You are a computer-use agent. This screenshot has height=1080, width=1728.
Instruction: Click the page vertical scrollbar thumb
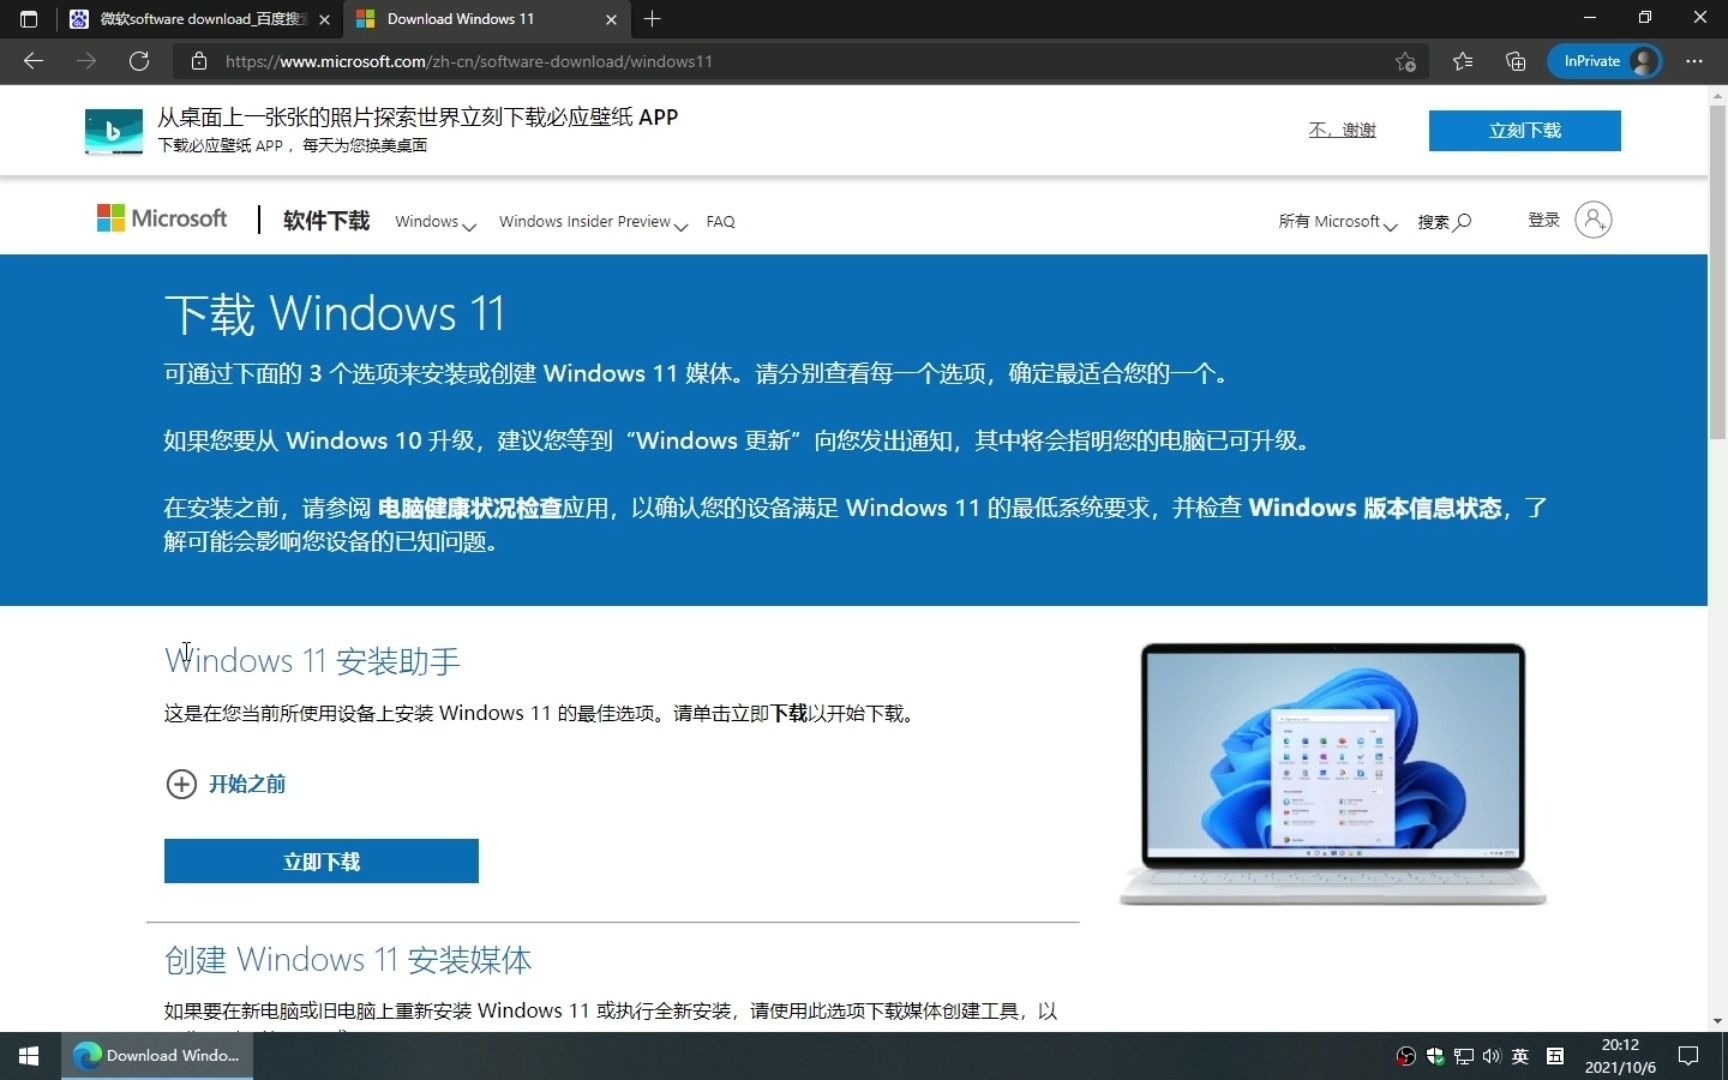(1718, 270)
